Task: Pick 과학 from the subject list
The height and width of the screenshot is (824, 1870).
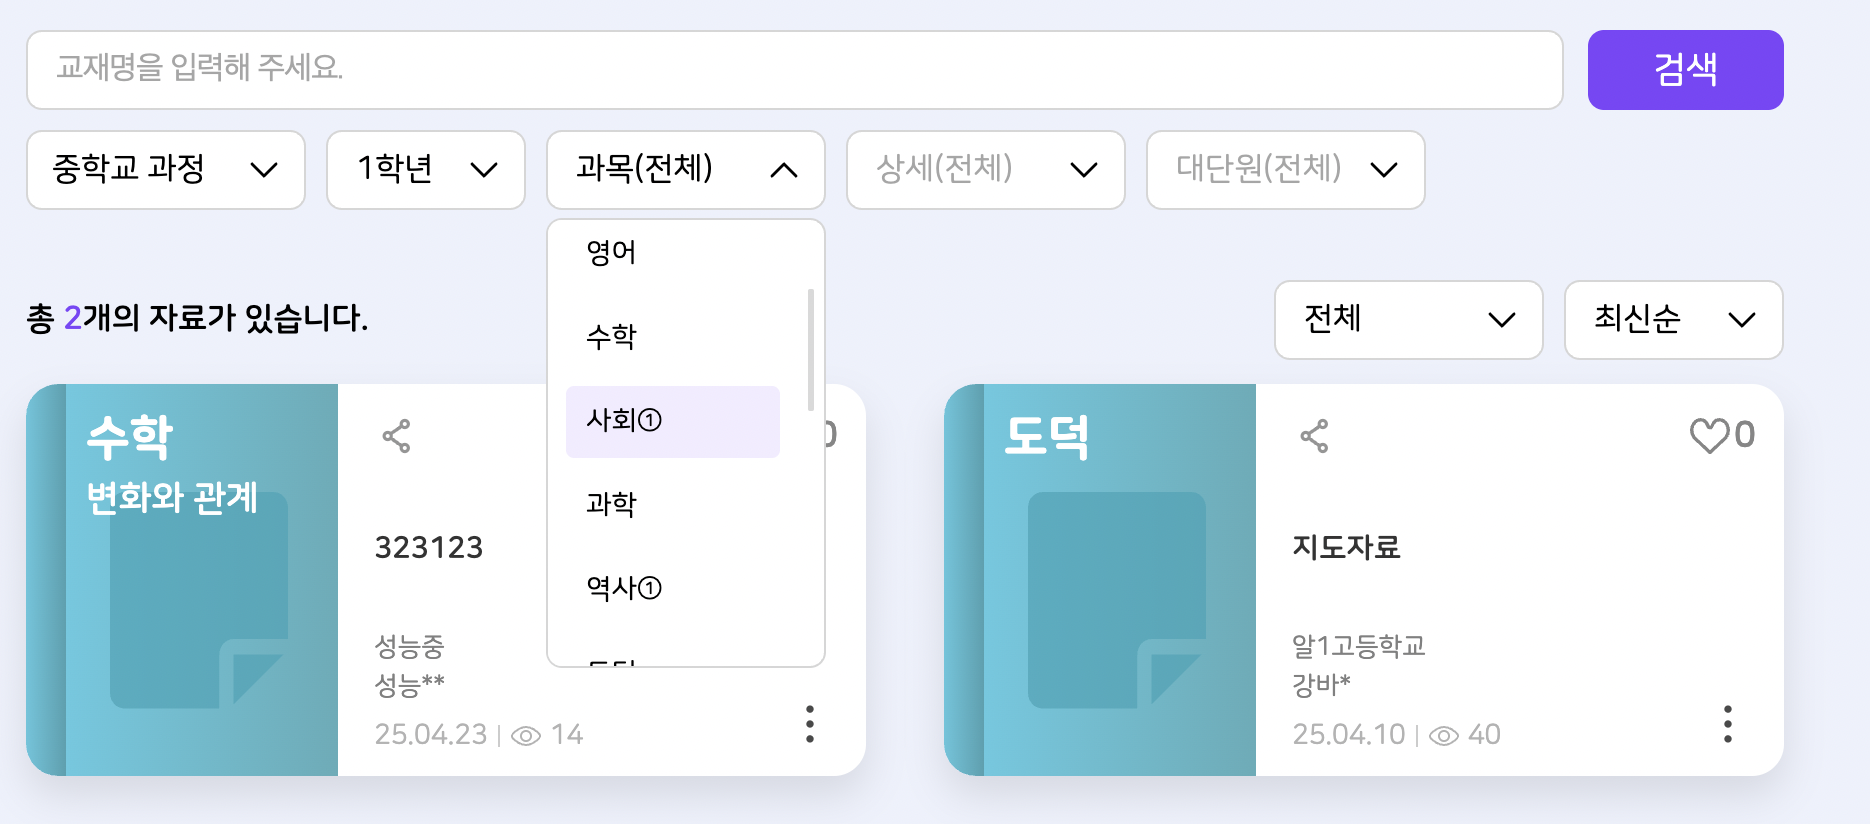Action: pyautogui.click(x=673, y=505)
